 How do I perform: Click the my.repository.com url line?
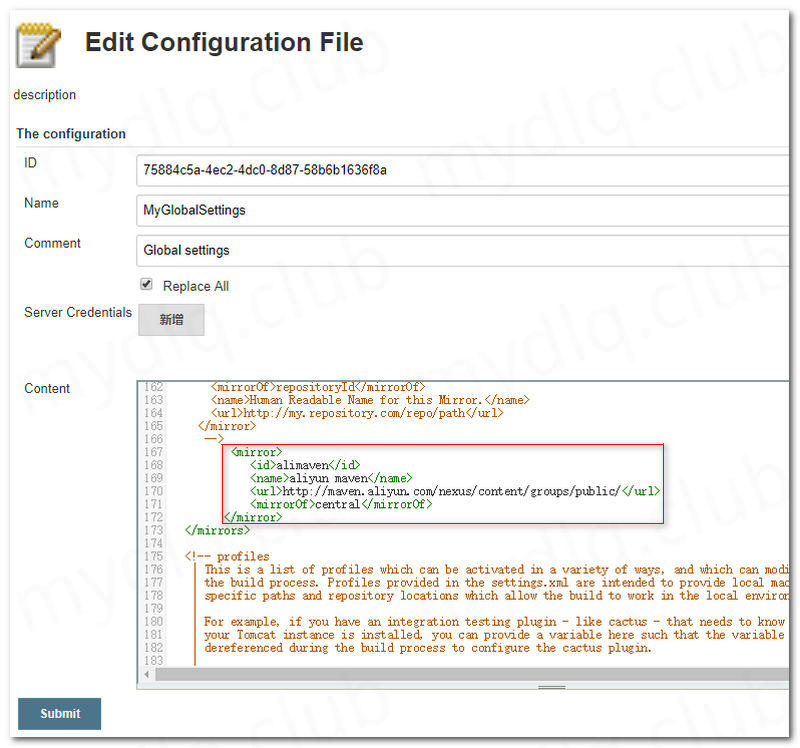357,413
